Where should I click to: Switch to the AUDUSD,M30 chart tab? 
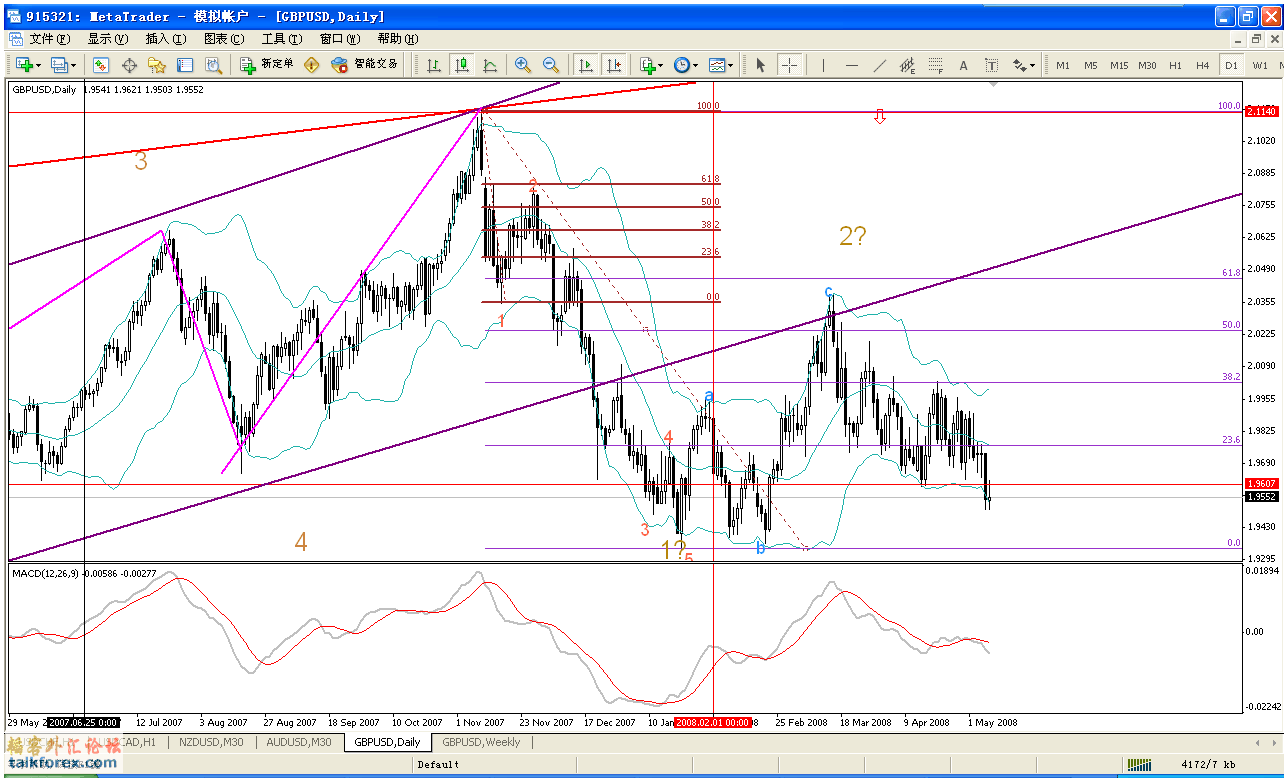(298, 742)
